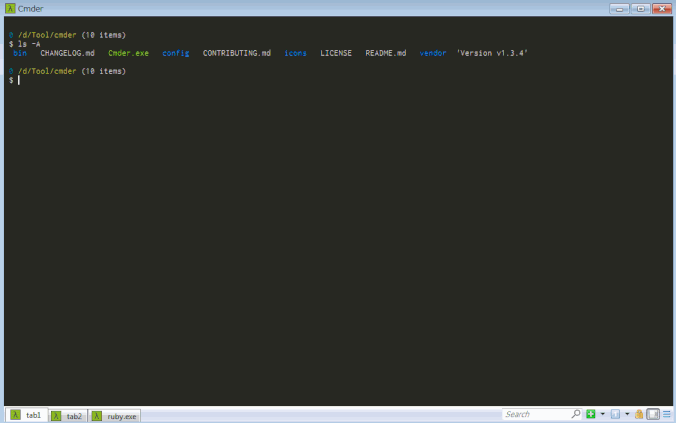Maximize the Cmder window
Viewport: 676px width, 423px height.
[x=641, y=9]
